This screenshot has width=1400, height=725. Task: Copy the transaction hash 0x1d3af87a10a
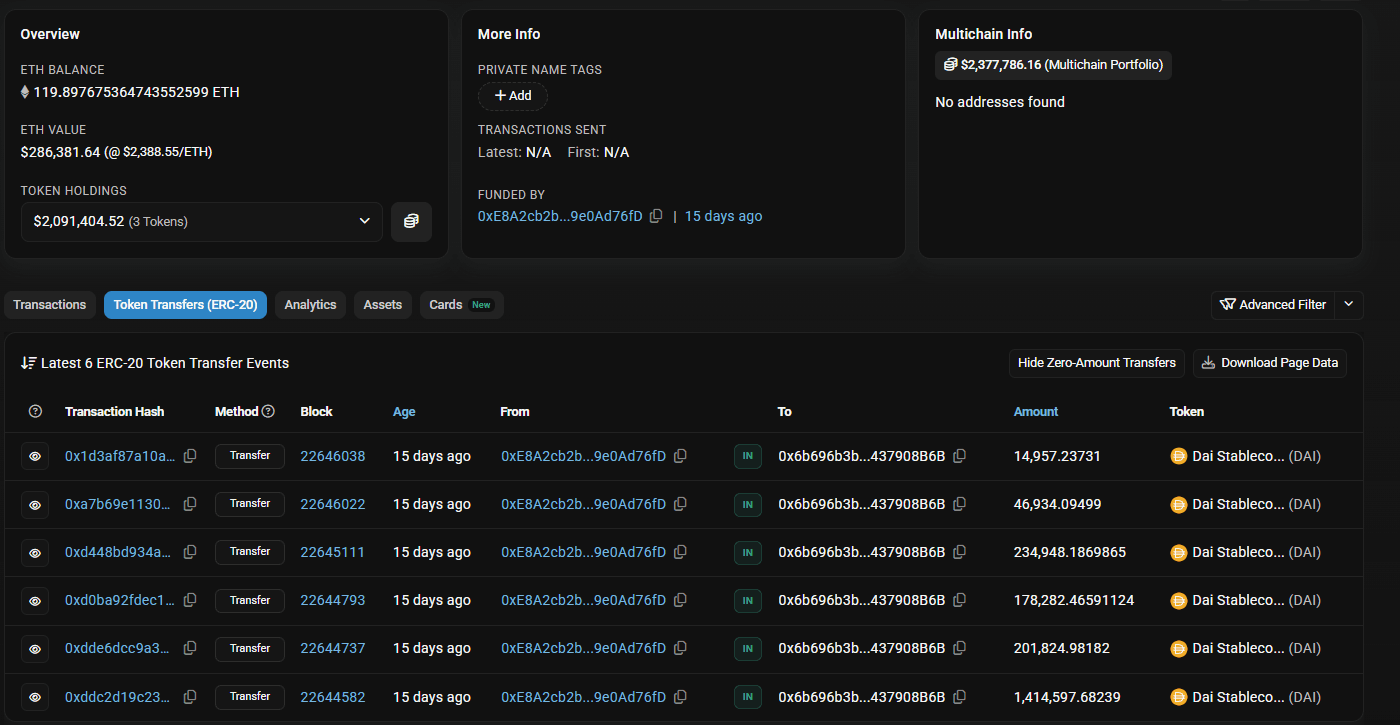click(190, 455)
